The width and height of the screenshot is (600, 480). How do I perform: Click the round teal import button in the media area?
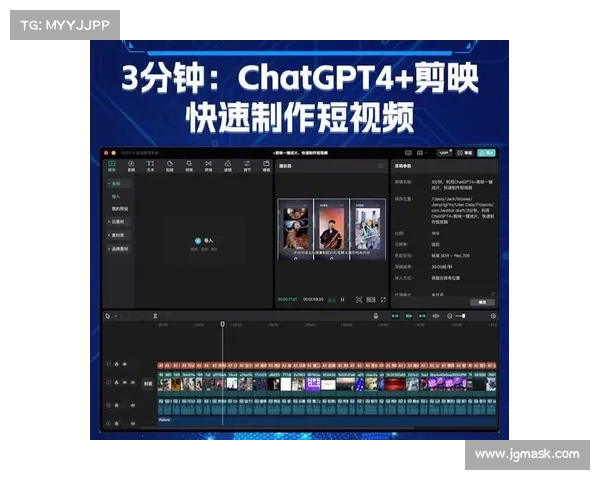pyautogui.click(x=198, y=241)
